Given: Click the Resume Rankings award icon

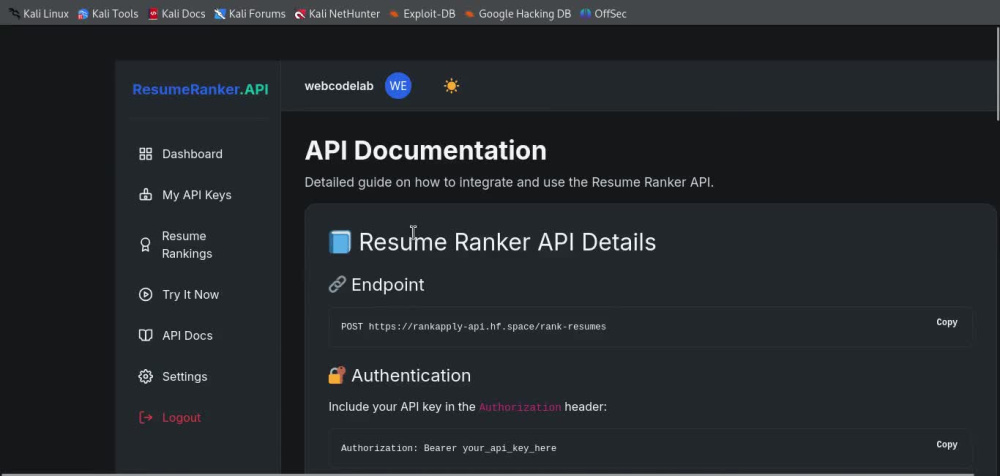Looking at the screenshot, I should tap(145, 244).
